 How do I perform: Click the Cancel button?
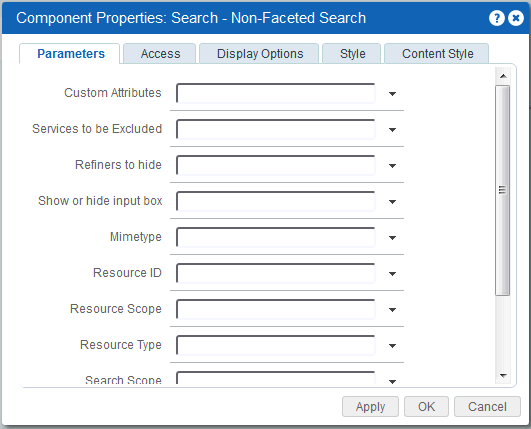[487, 406]
